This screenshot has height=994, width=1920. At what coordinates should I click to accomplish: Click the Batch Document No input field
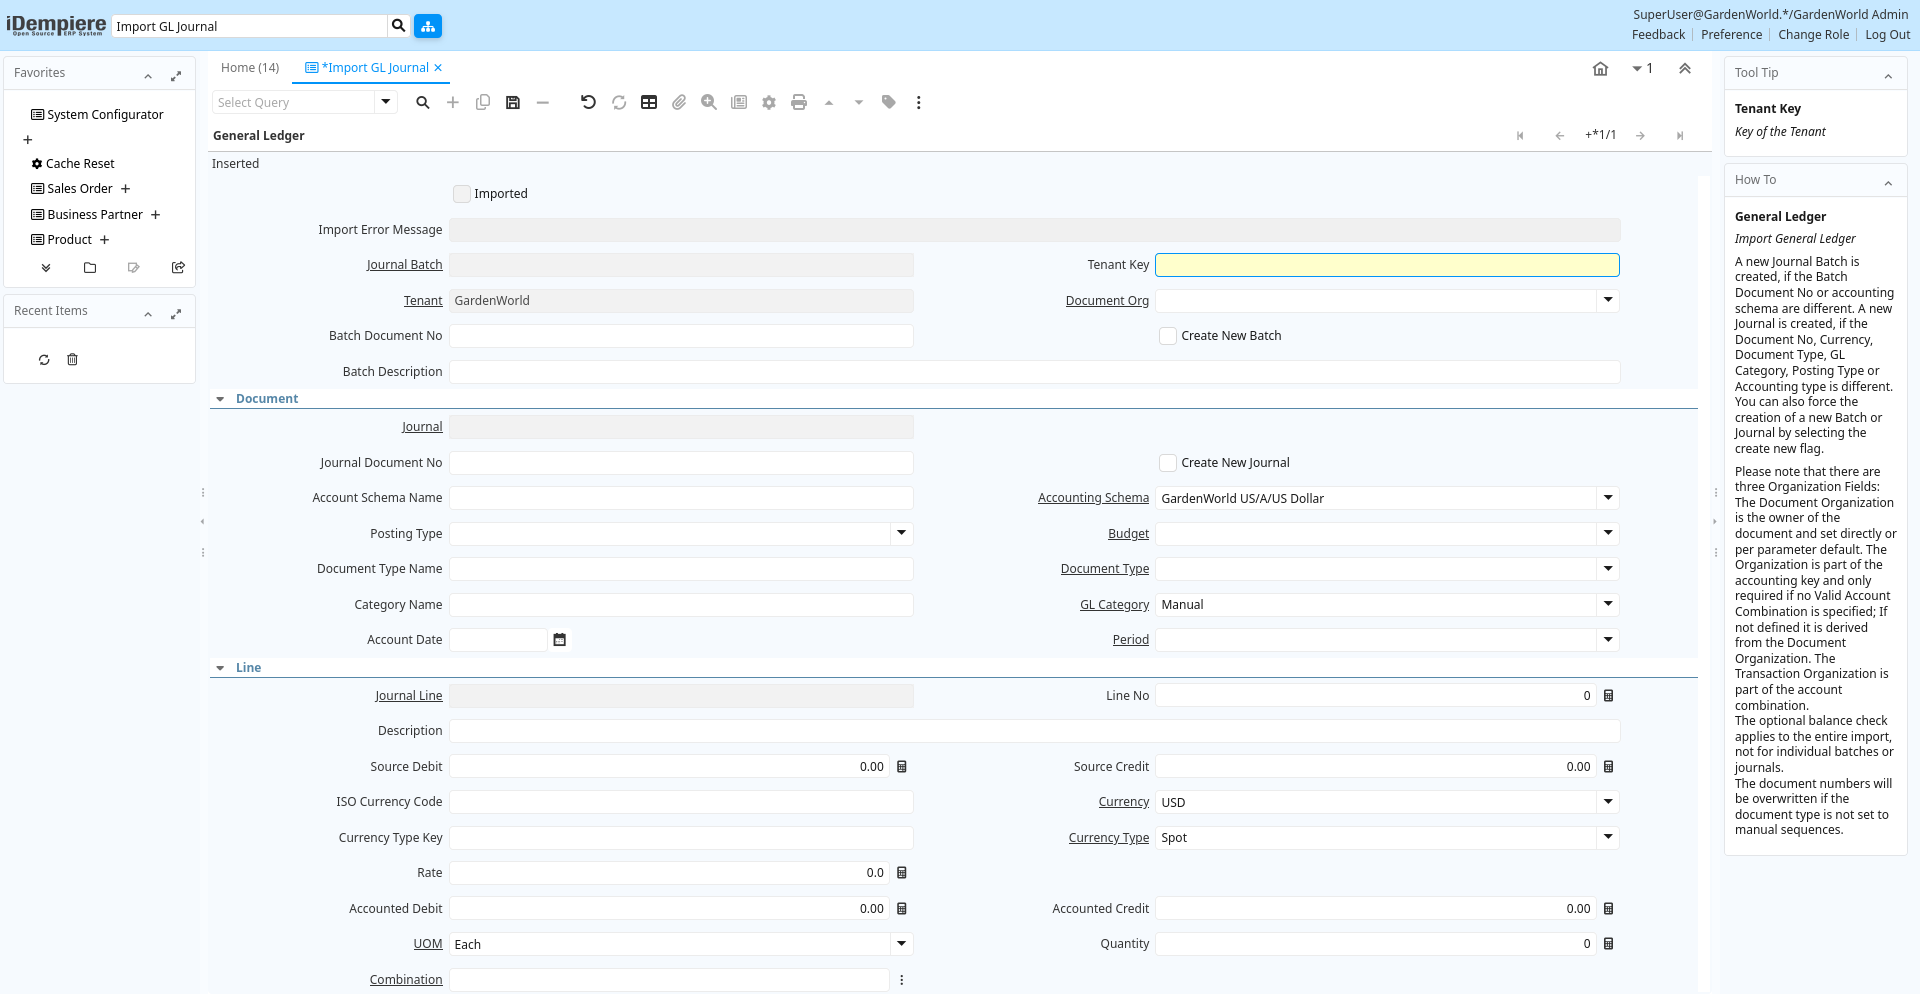click(x=681, y=336)
